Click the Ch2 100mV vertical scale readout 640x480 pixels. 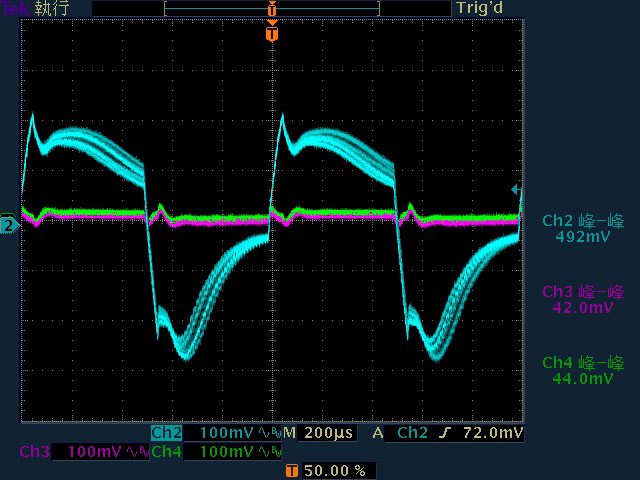227,433
